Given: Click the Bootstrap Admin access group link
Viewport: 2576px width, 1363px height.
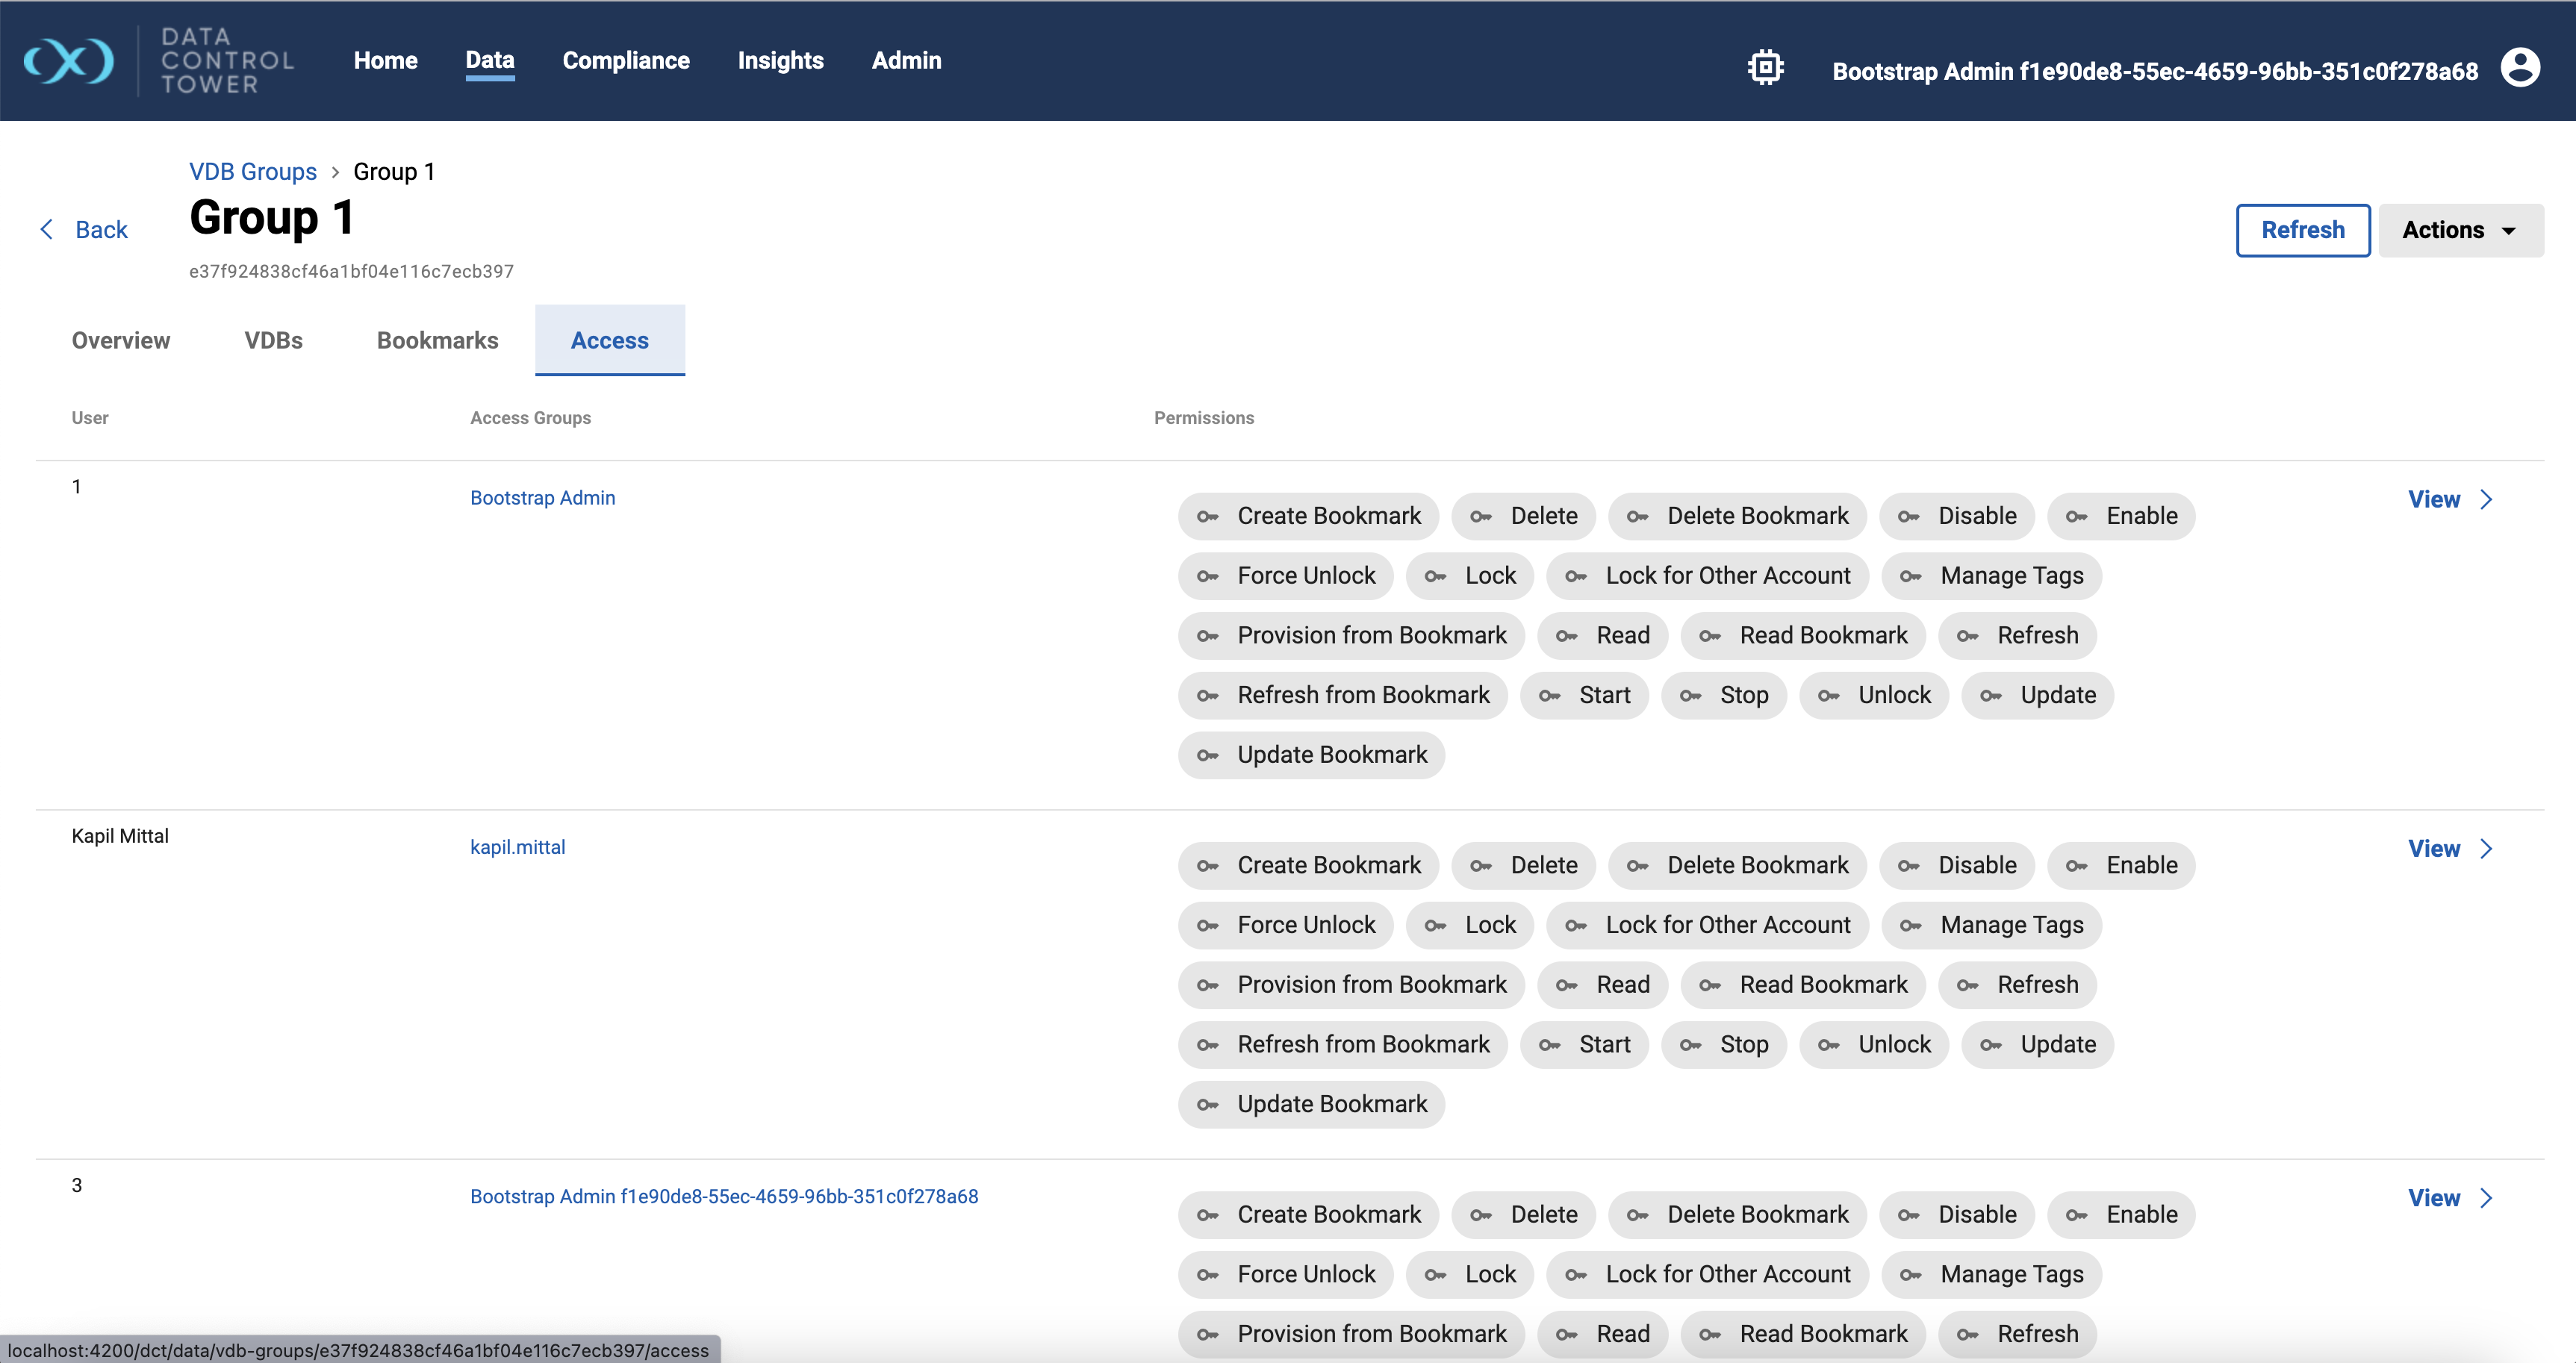Looking at the screenshot, I should [x=542, y=498].
